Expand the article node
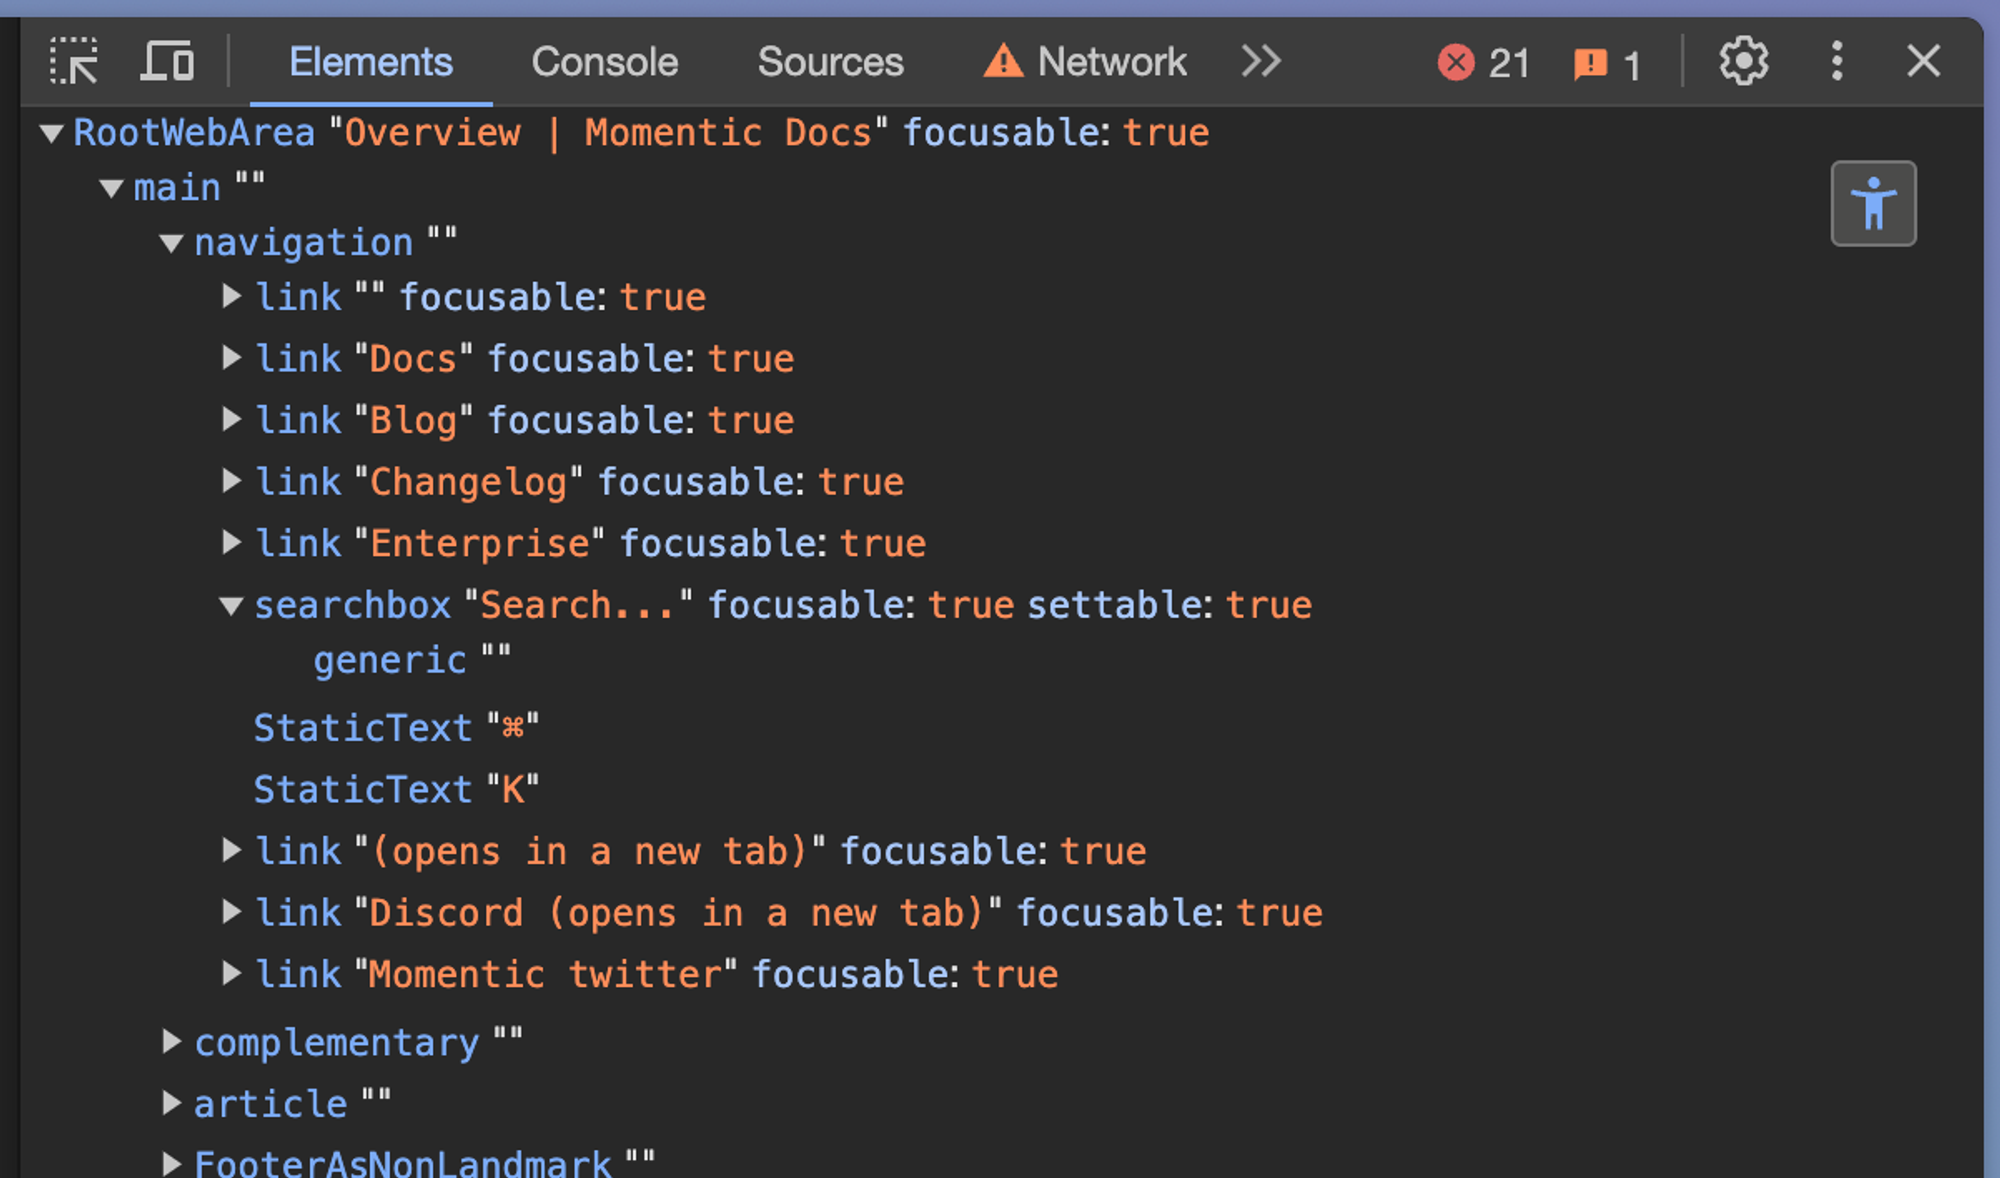This screenshot has height=1178, width=2000. click(171, 1103)
